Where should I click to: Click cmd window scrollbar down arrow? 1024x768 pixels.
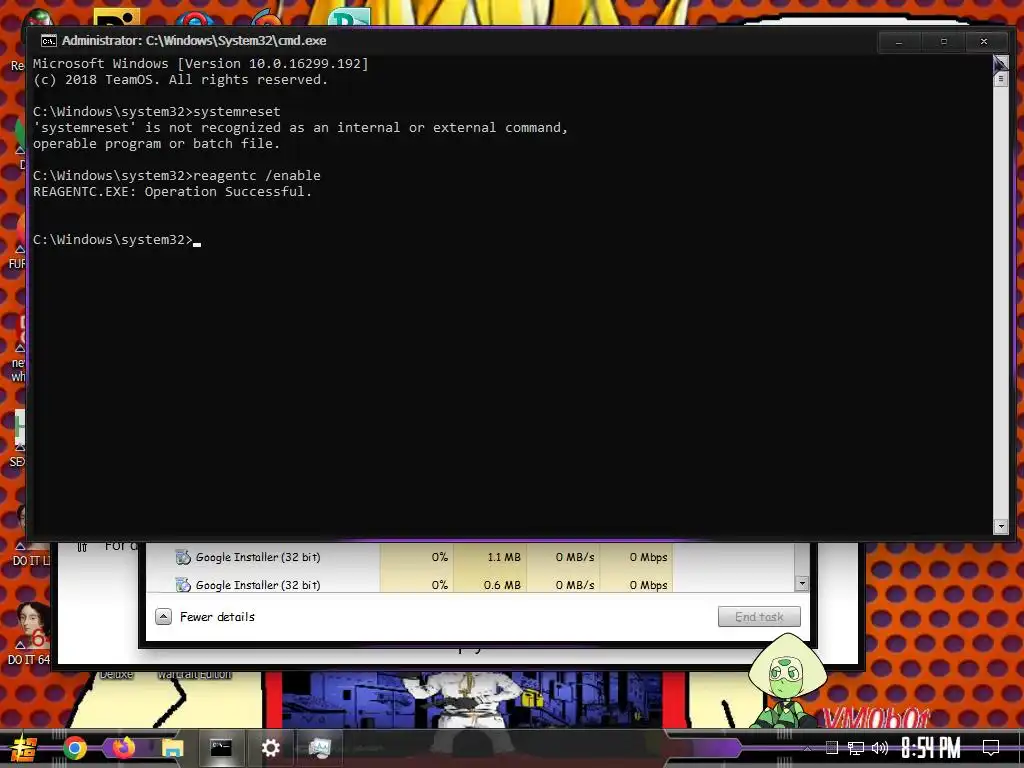(x=1000, y=526)
